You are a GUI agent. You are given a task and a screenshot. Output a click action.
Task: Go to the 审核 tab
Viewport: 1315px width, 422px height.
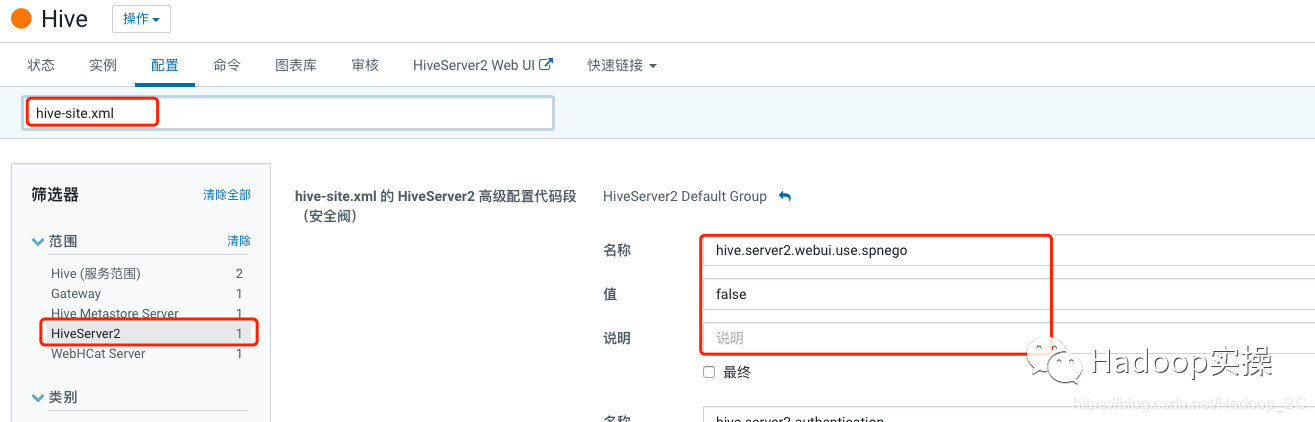click(365, 65)
